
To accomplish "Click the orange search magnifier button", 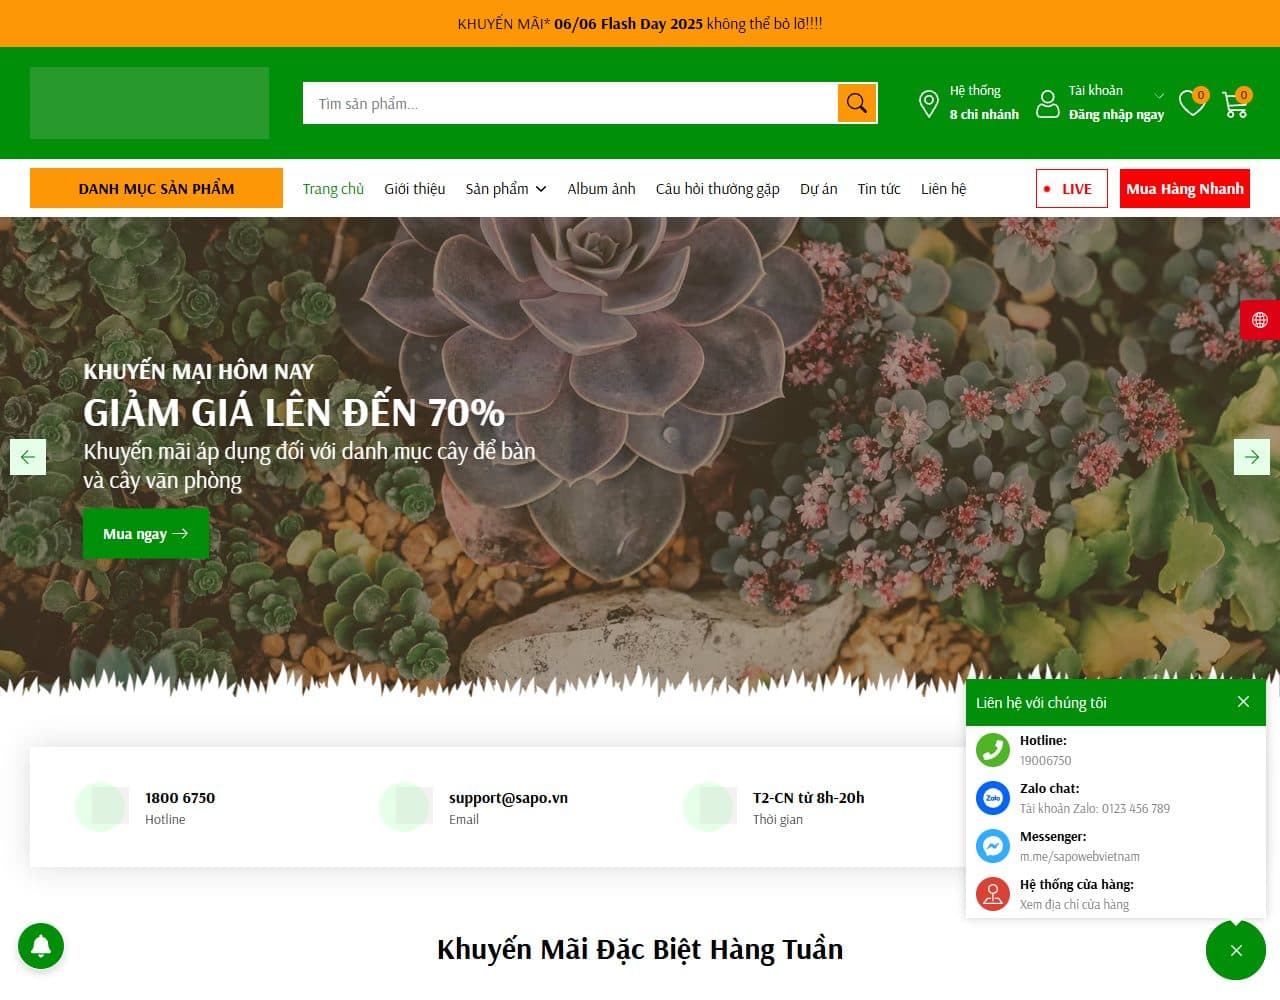I will (x=857, y=103).
